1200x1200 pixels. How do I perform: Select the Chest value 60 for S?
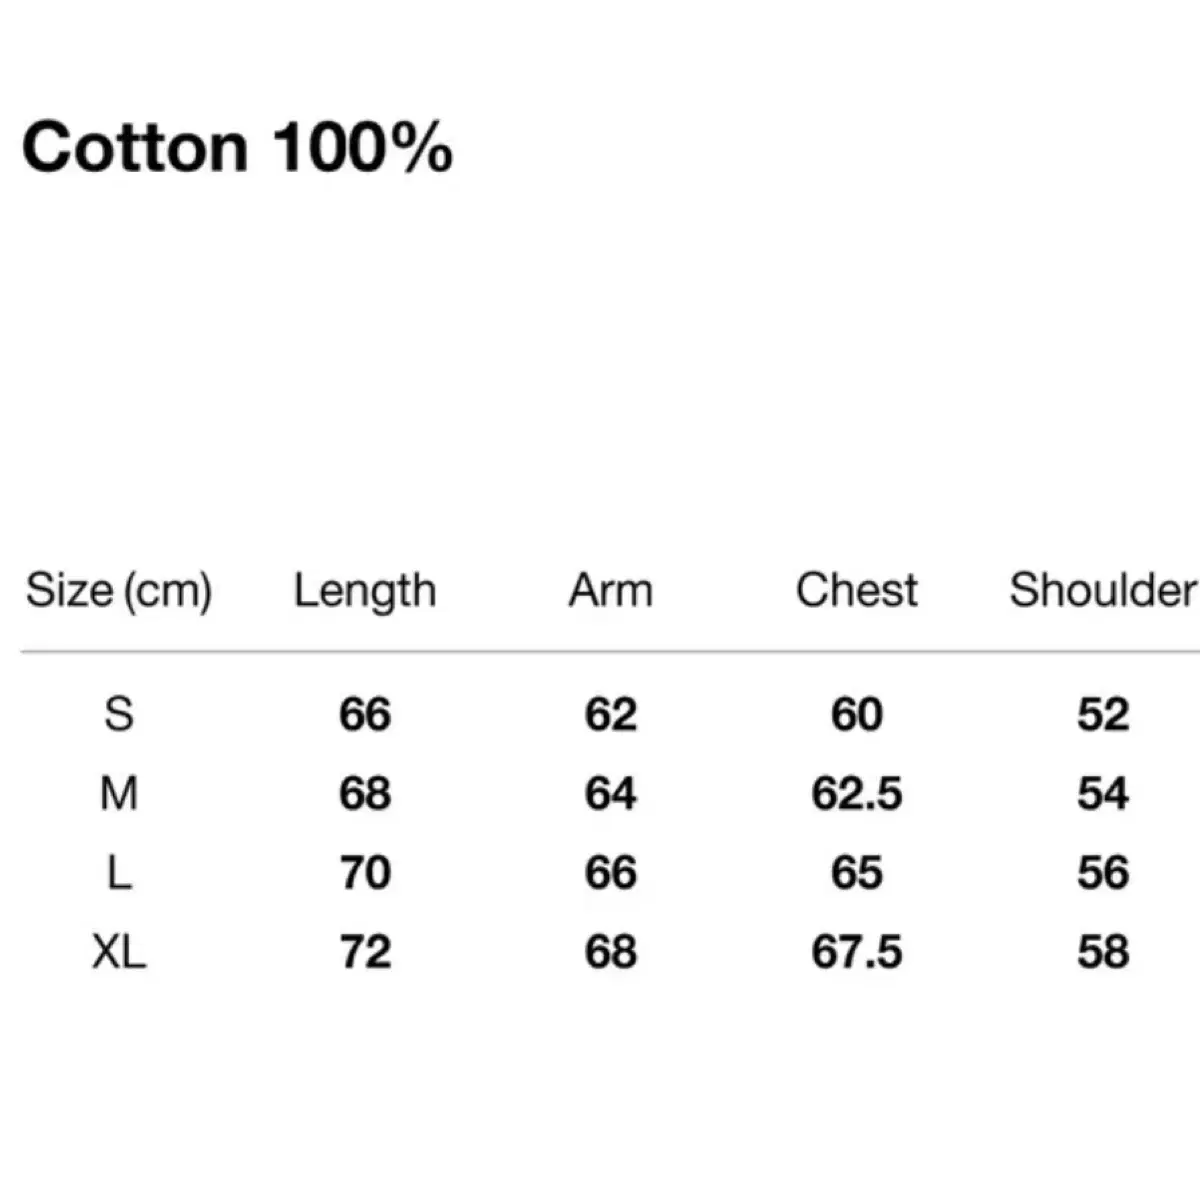(x=856, y=714)
